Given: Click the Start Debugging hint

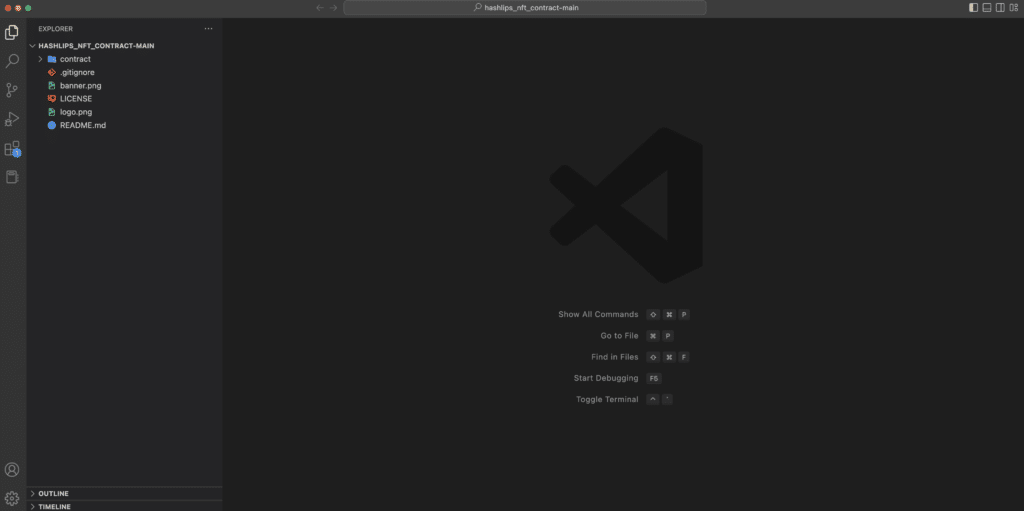Looking at the screenshot, I should coord(606,378).
